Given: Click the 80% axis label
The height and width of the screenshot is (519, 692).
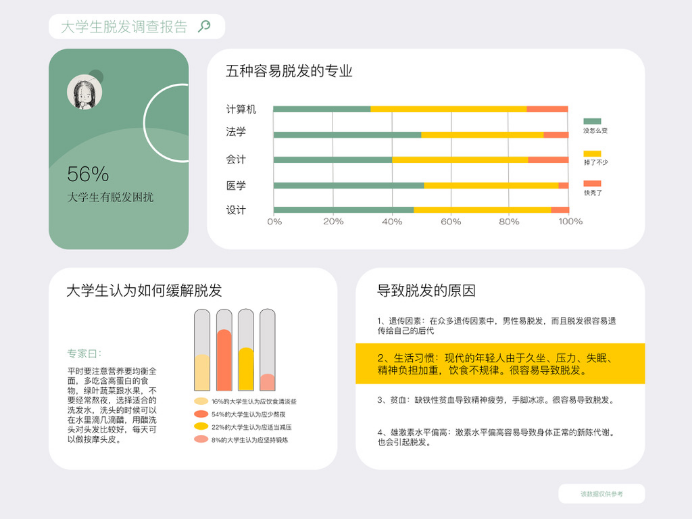Looking at the screenshot, I should click(509, 222).
